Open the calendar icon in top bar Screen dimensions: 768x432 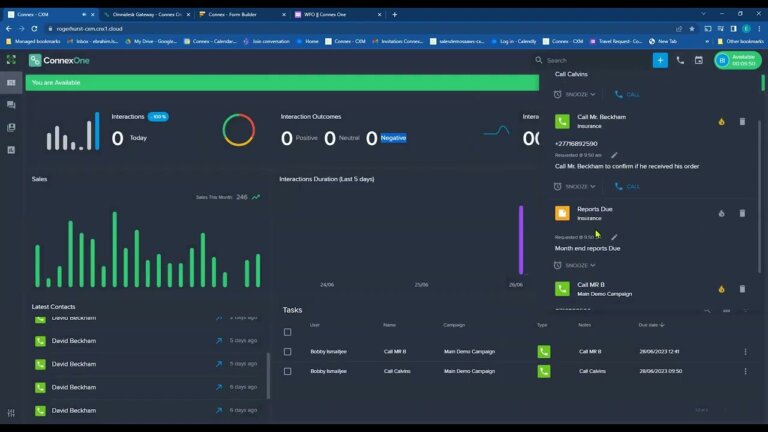pyautogui.click(x=698, y=60)
